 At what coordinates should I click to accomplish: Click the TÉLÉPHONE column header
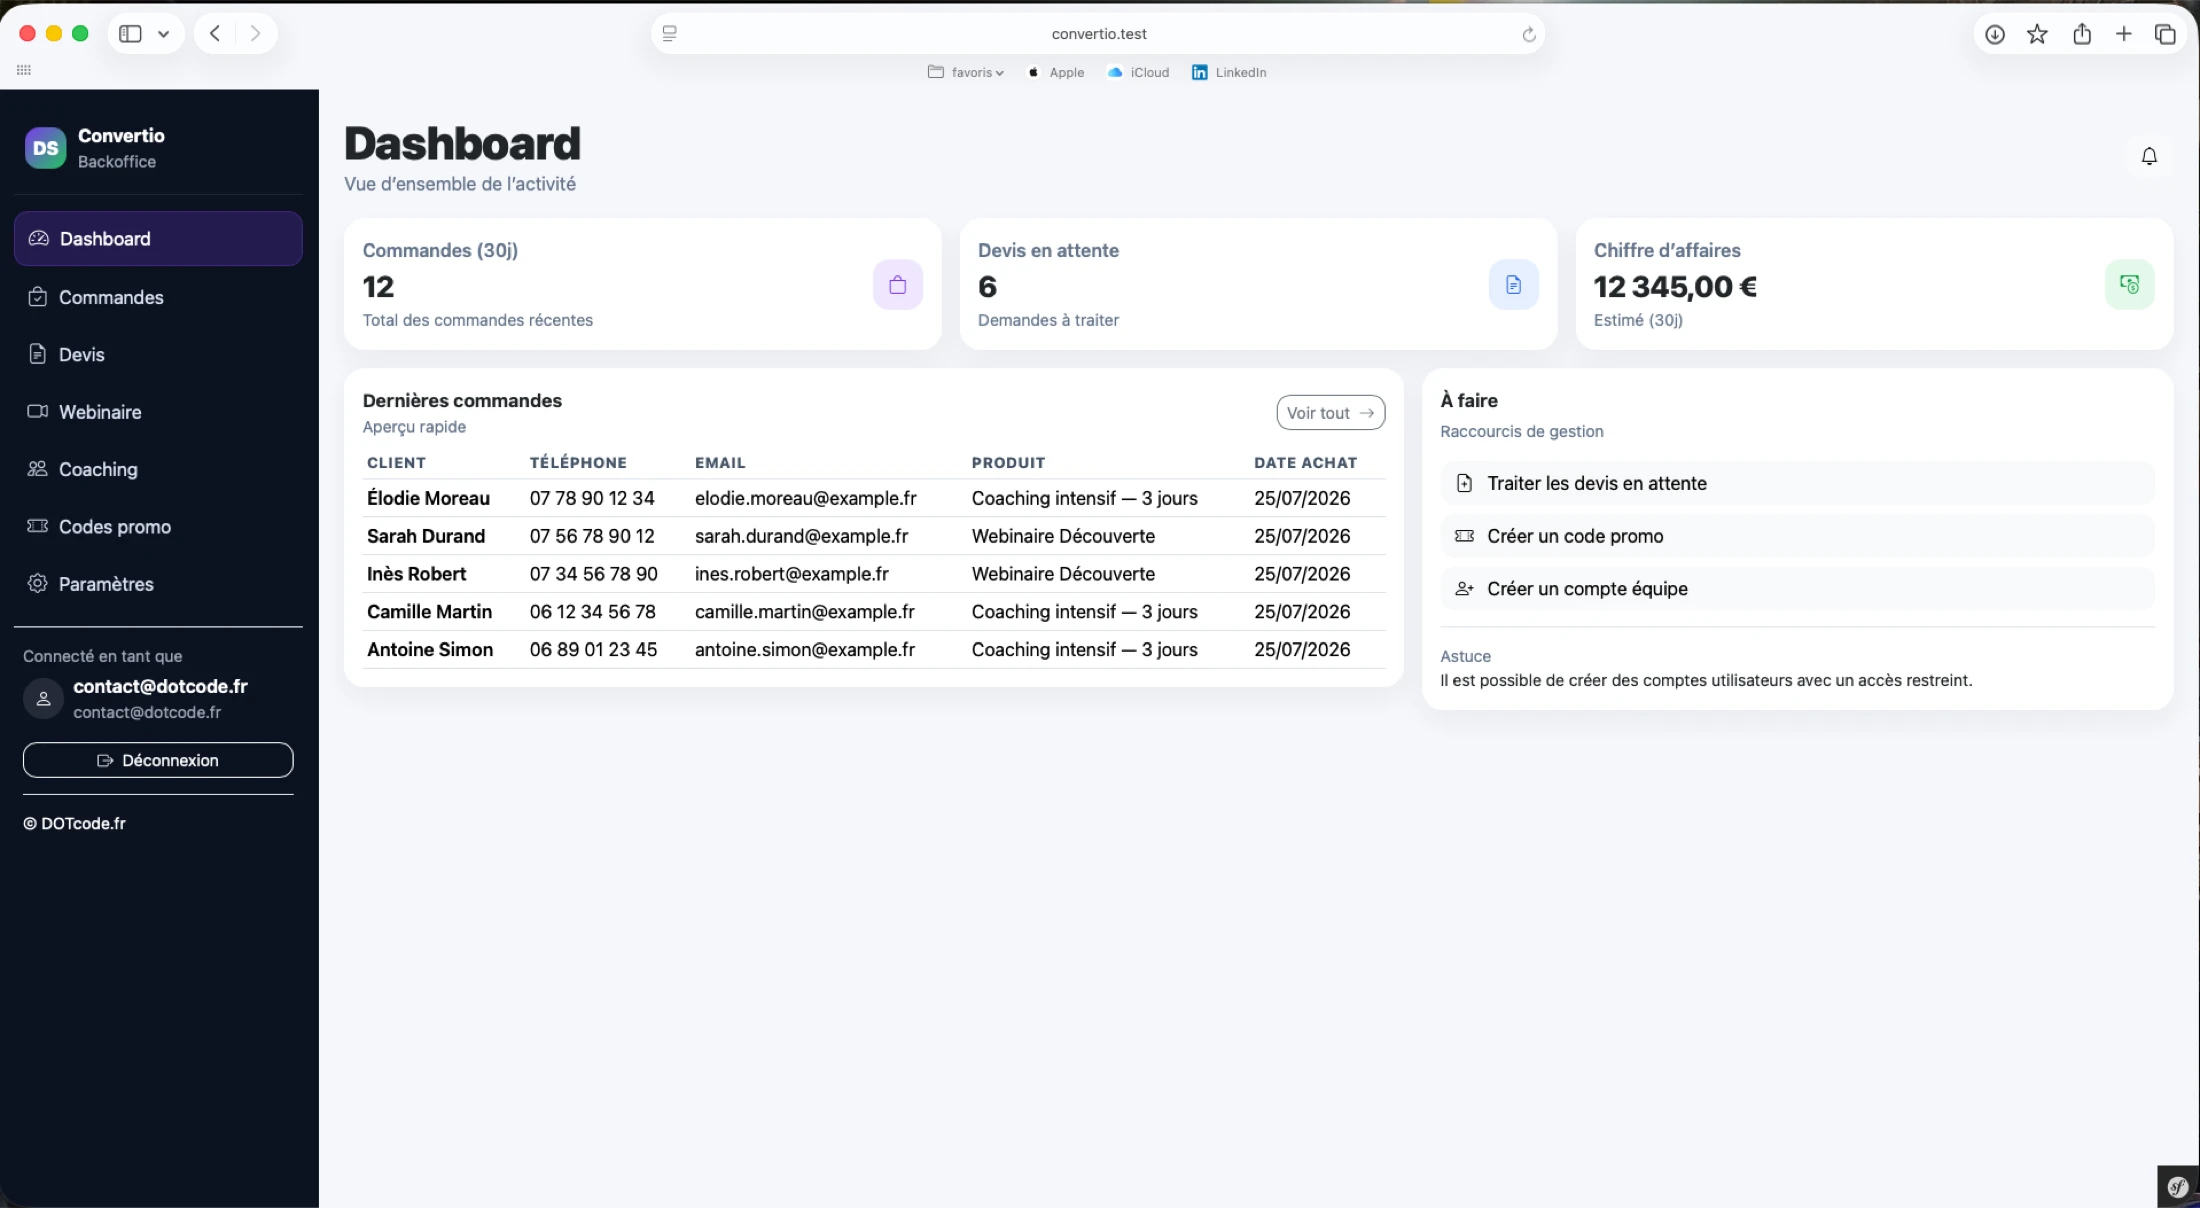578,463
